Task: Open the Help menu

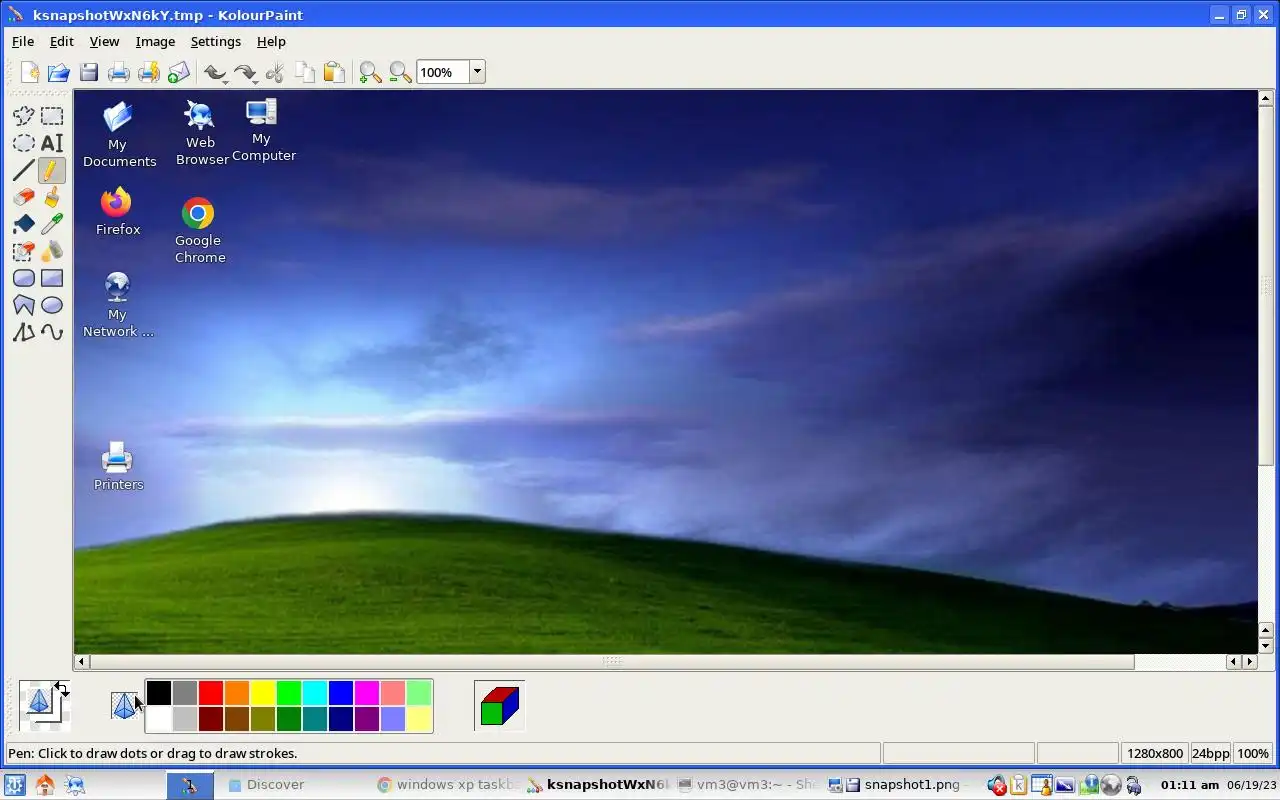Action: coord(271,41)
